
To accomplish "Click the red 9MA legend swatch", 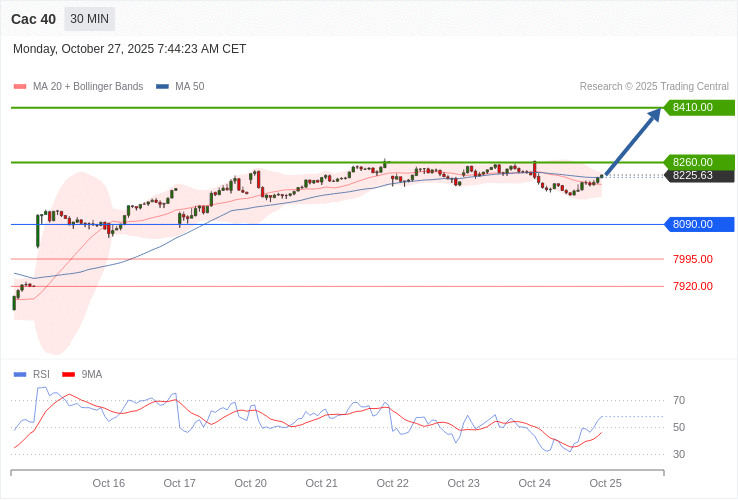I will click(x=69, y=375).
